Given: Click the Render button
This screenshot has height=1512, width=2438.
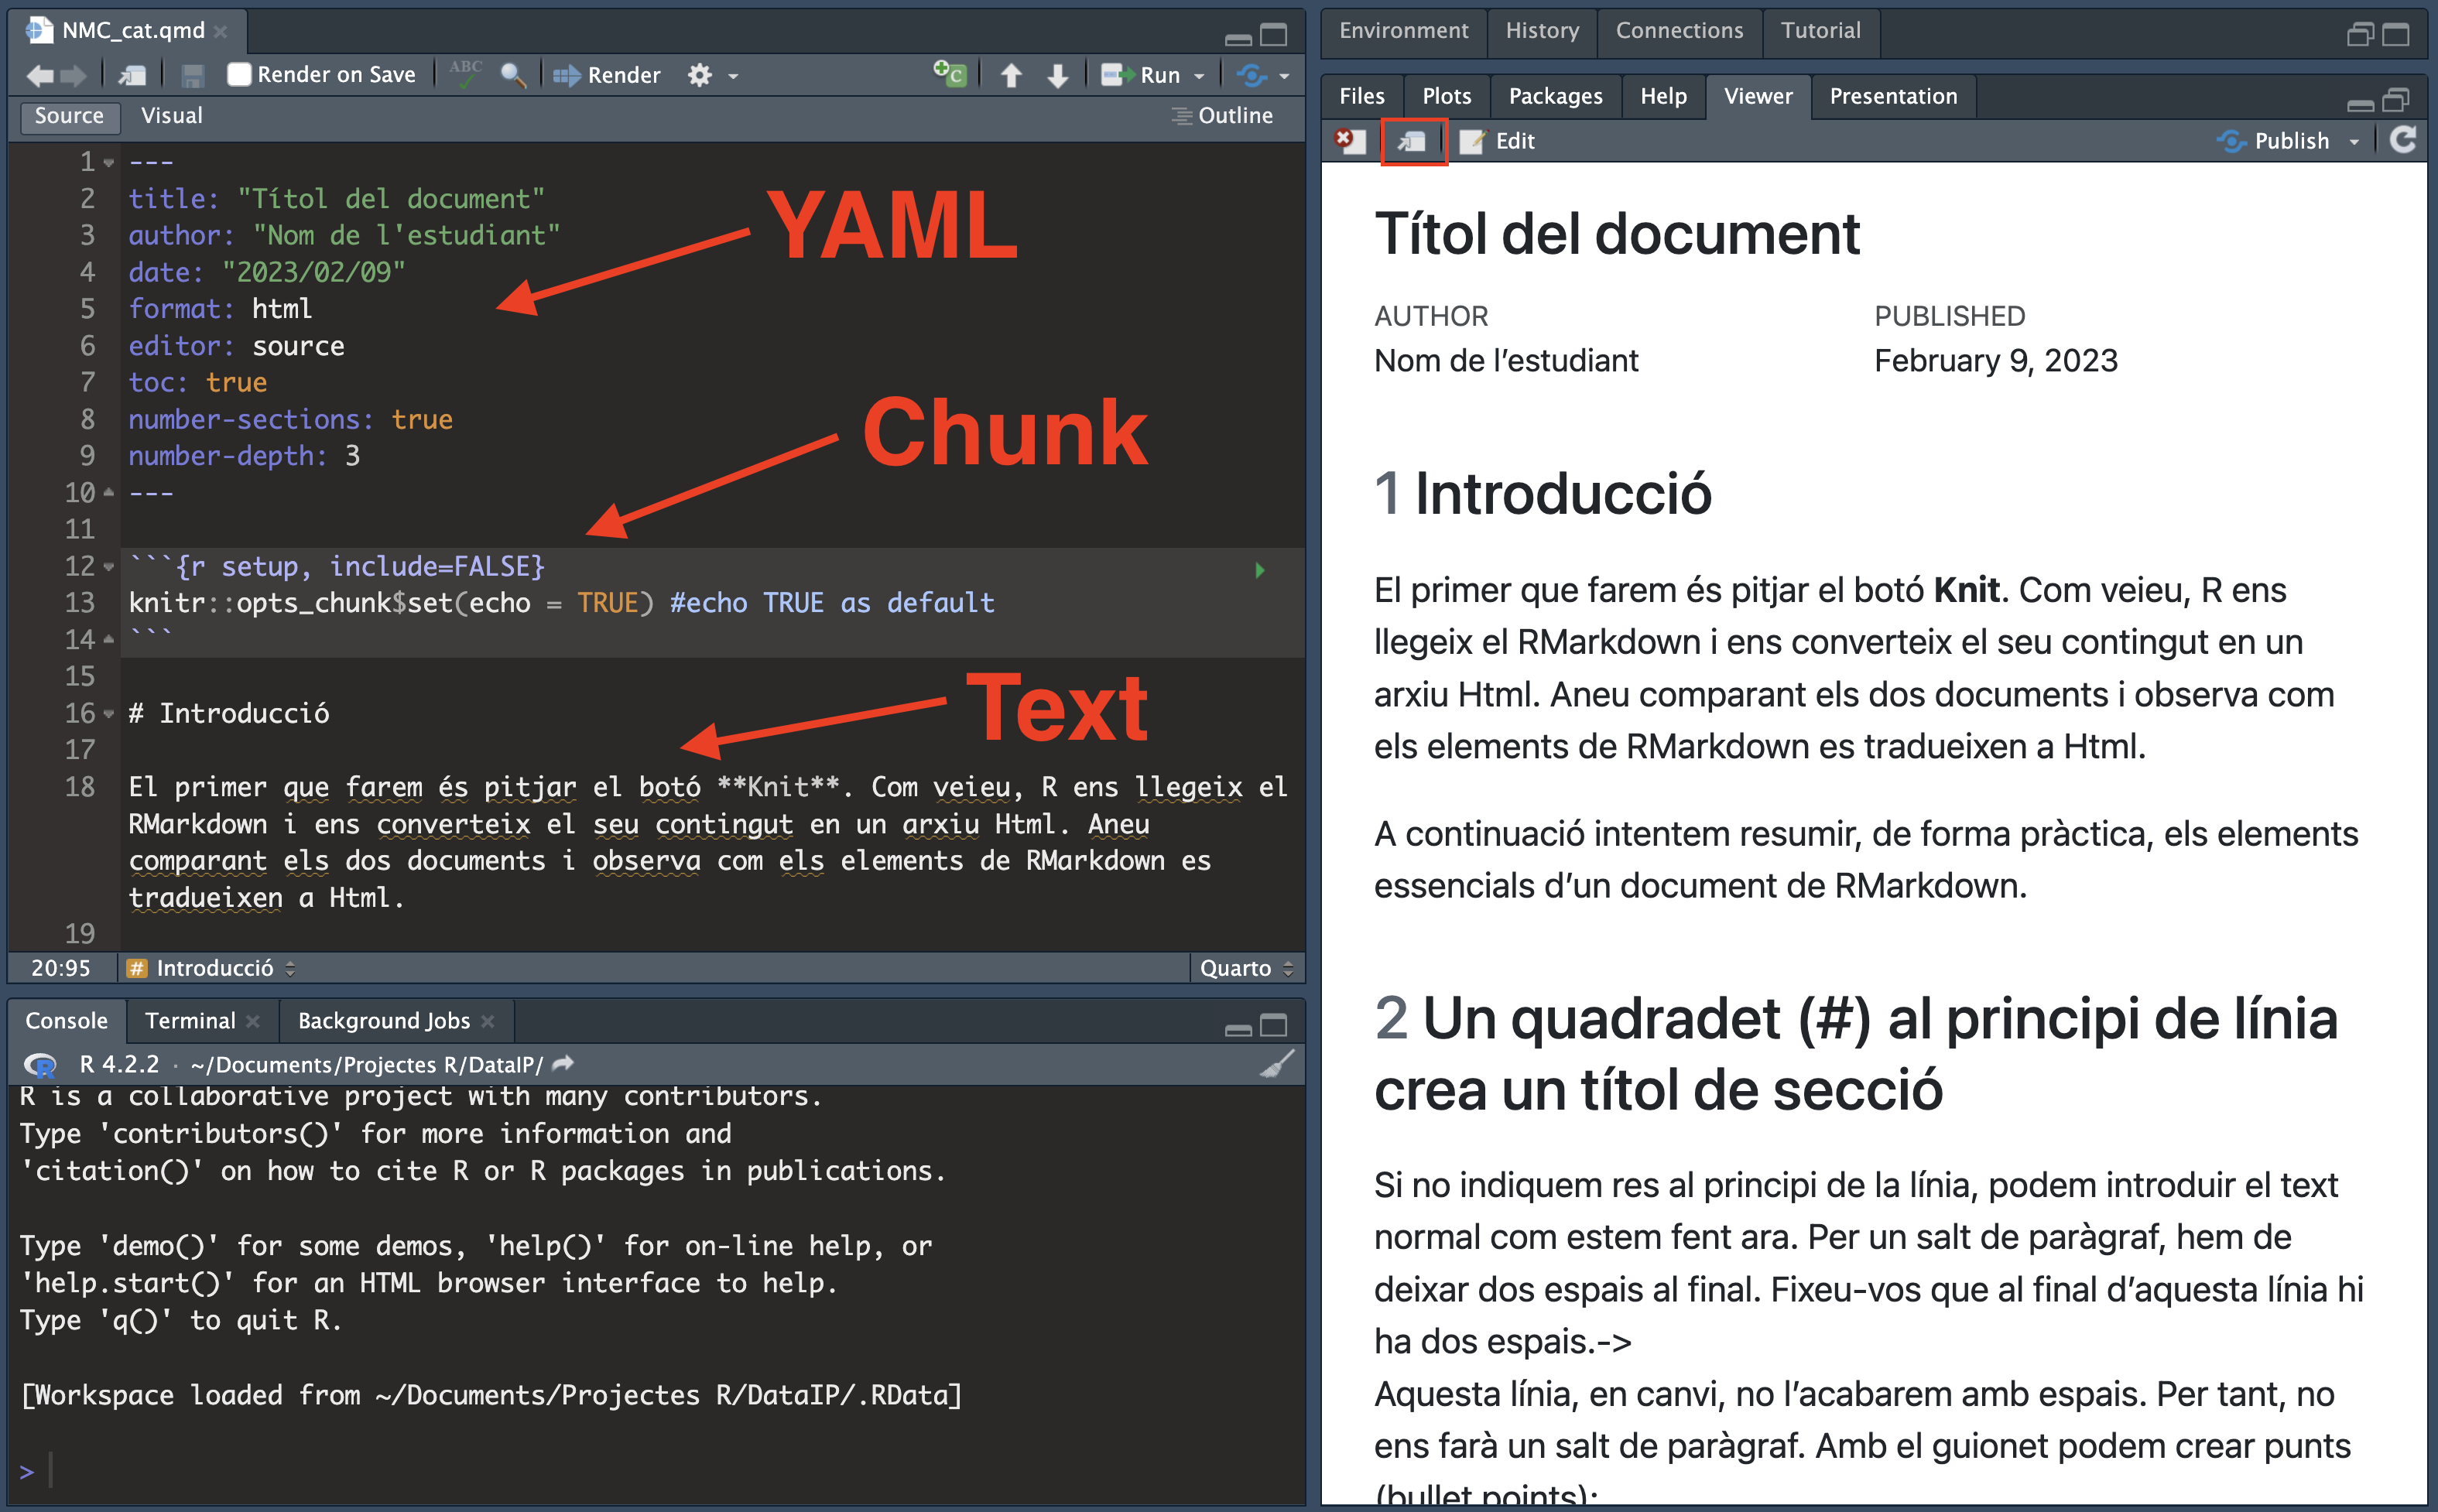Looking at the screenshot, I should (x=608, y=75).
